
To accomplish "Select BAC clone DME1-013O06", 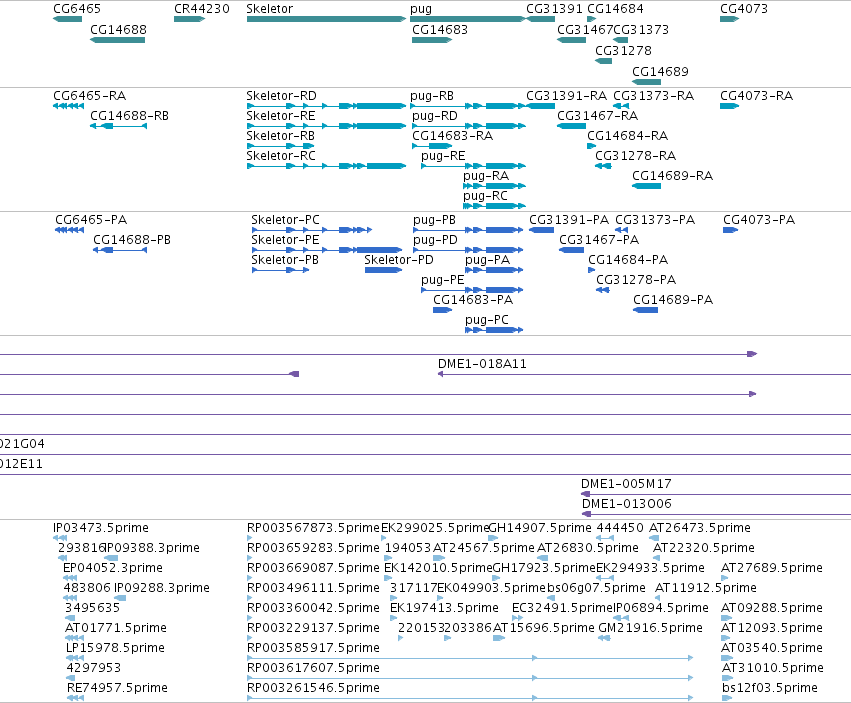I will (x=716, y=515).
